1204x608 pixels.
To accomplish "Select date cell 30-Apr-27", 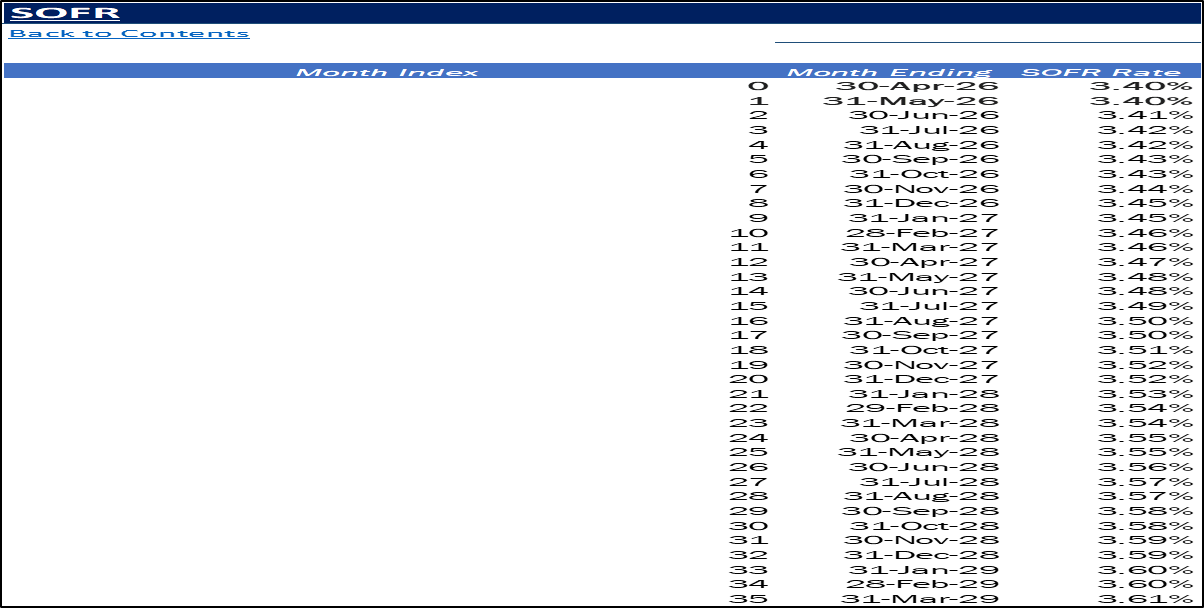I will pos(925,262).
